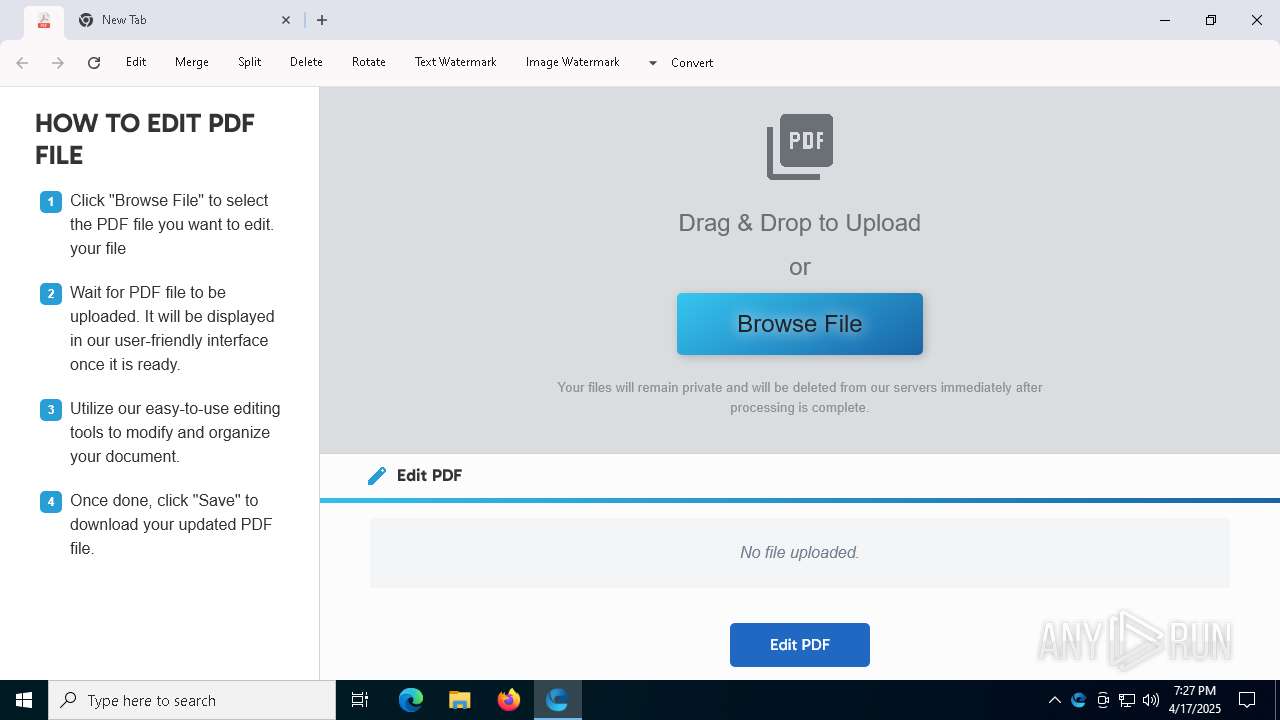Select the New Tab browser tab

(x=185, y=20)
